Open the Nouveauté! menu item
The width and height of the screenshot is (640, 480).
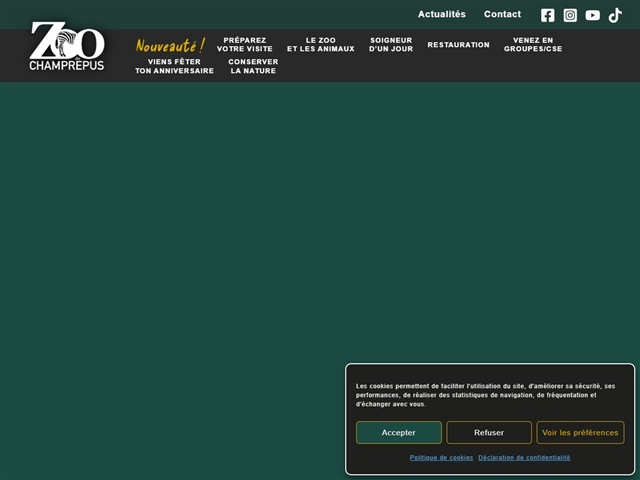(x=170, y=46)
